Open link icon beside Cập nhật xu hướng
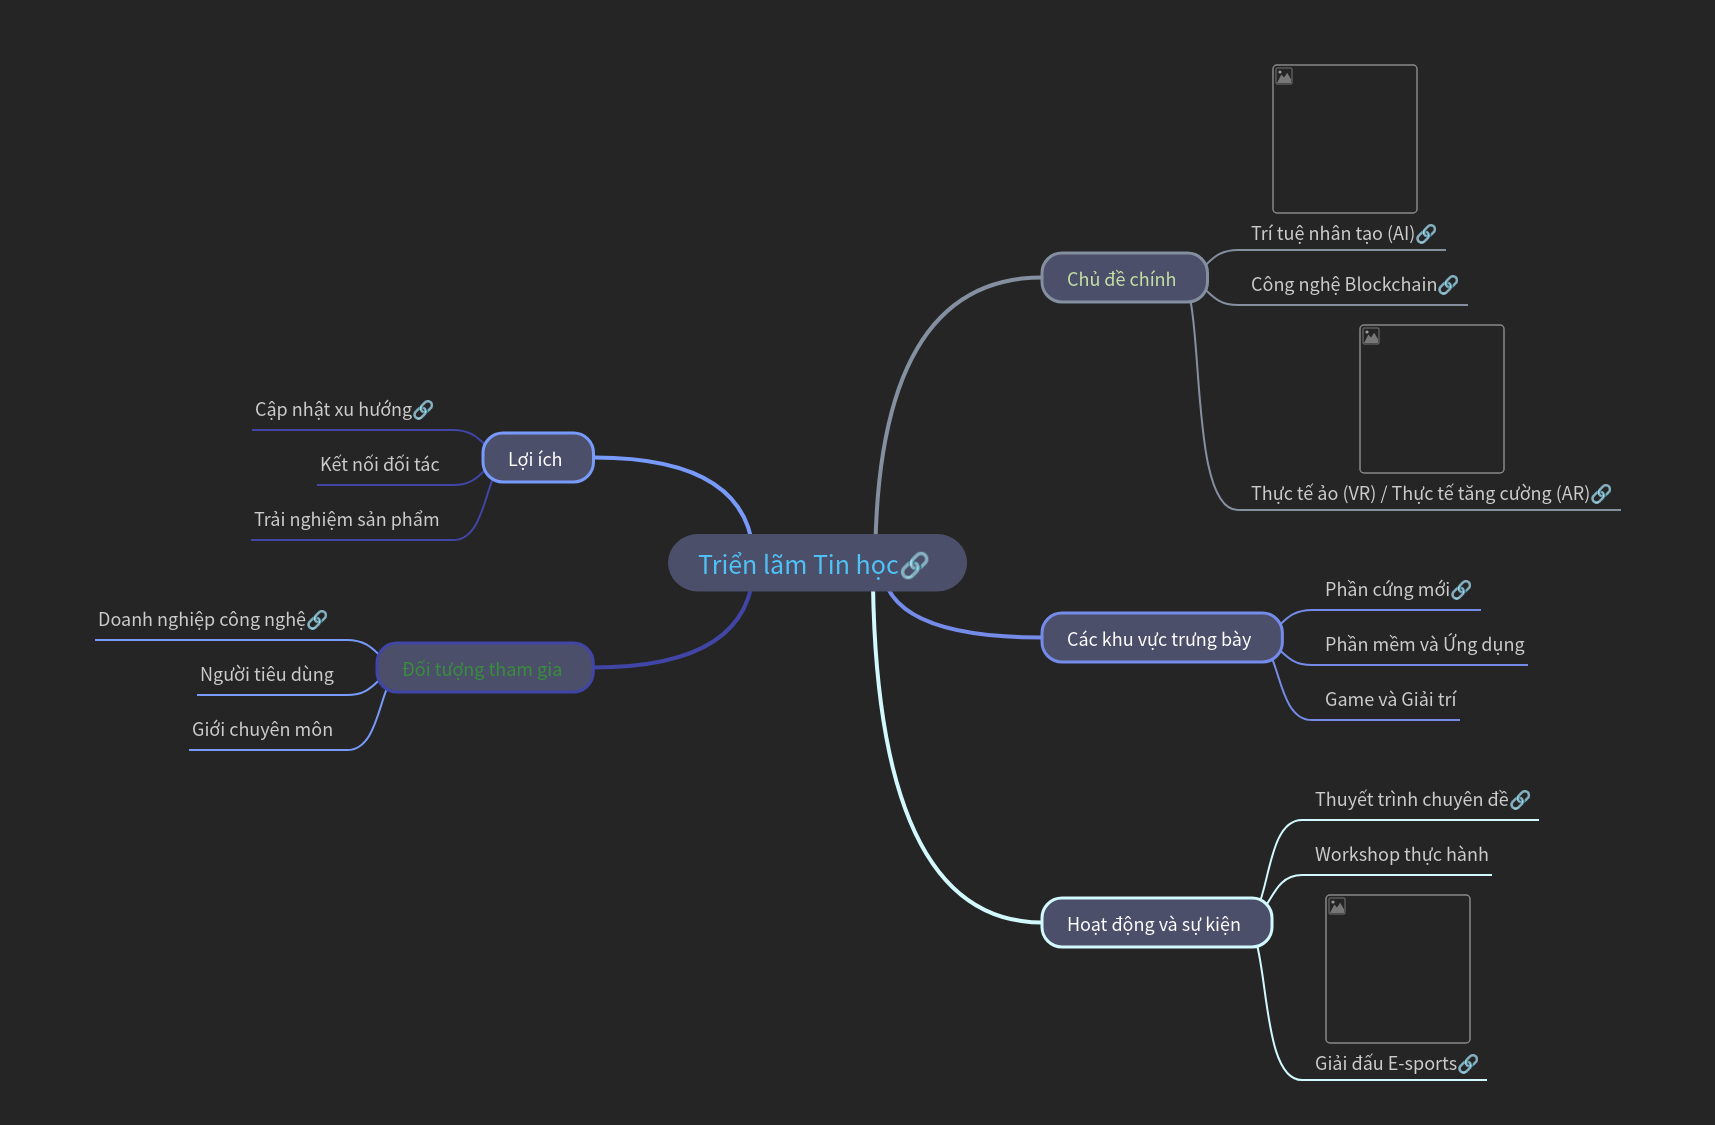This screenshot has width=1715, height=1125. [423, 410]
